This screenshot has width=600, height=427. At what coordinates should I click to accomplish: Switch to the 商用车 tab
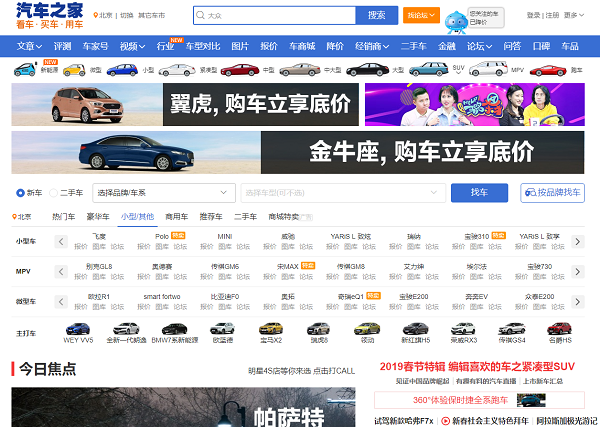[x=176, y=217]
